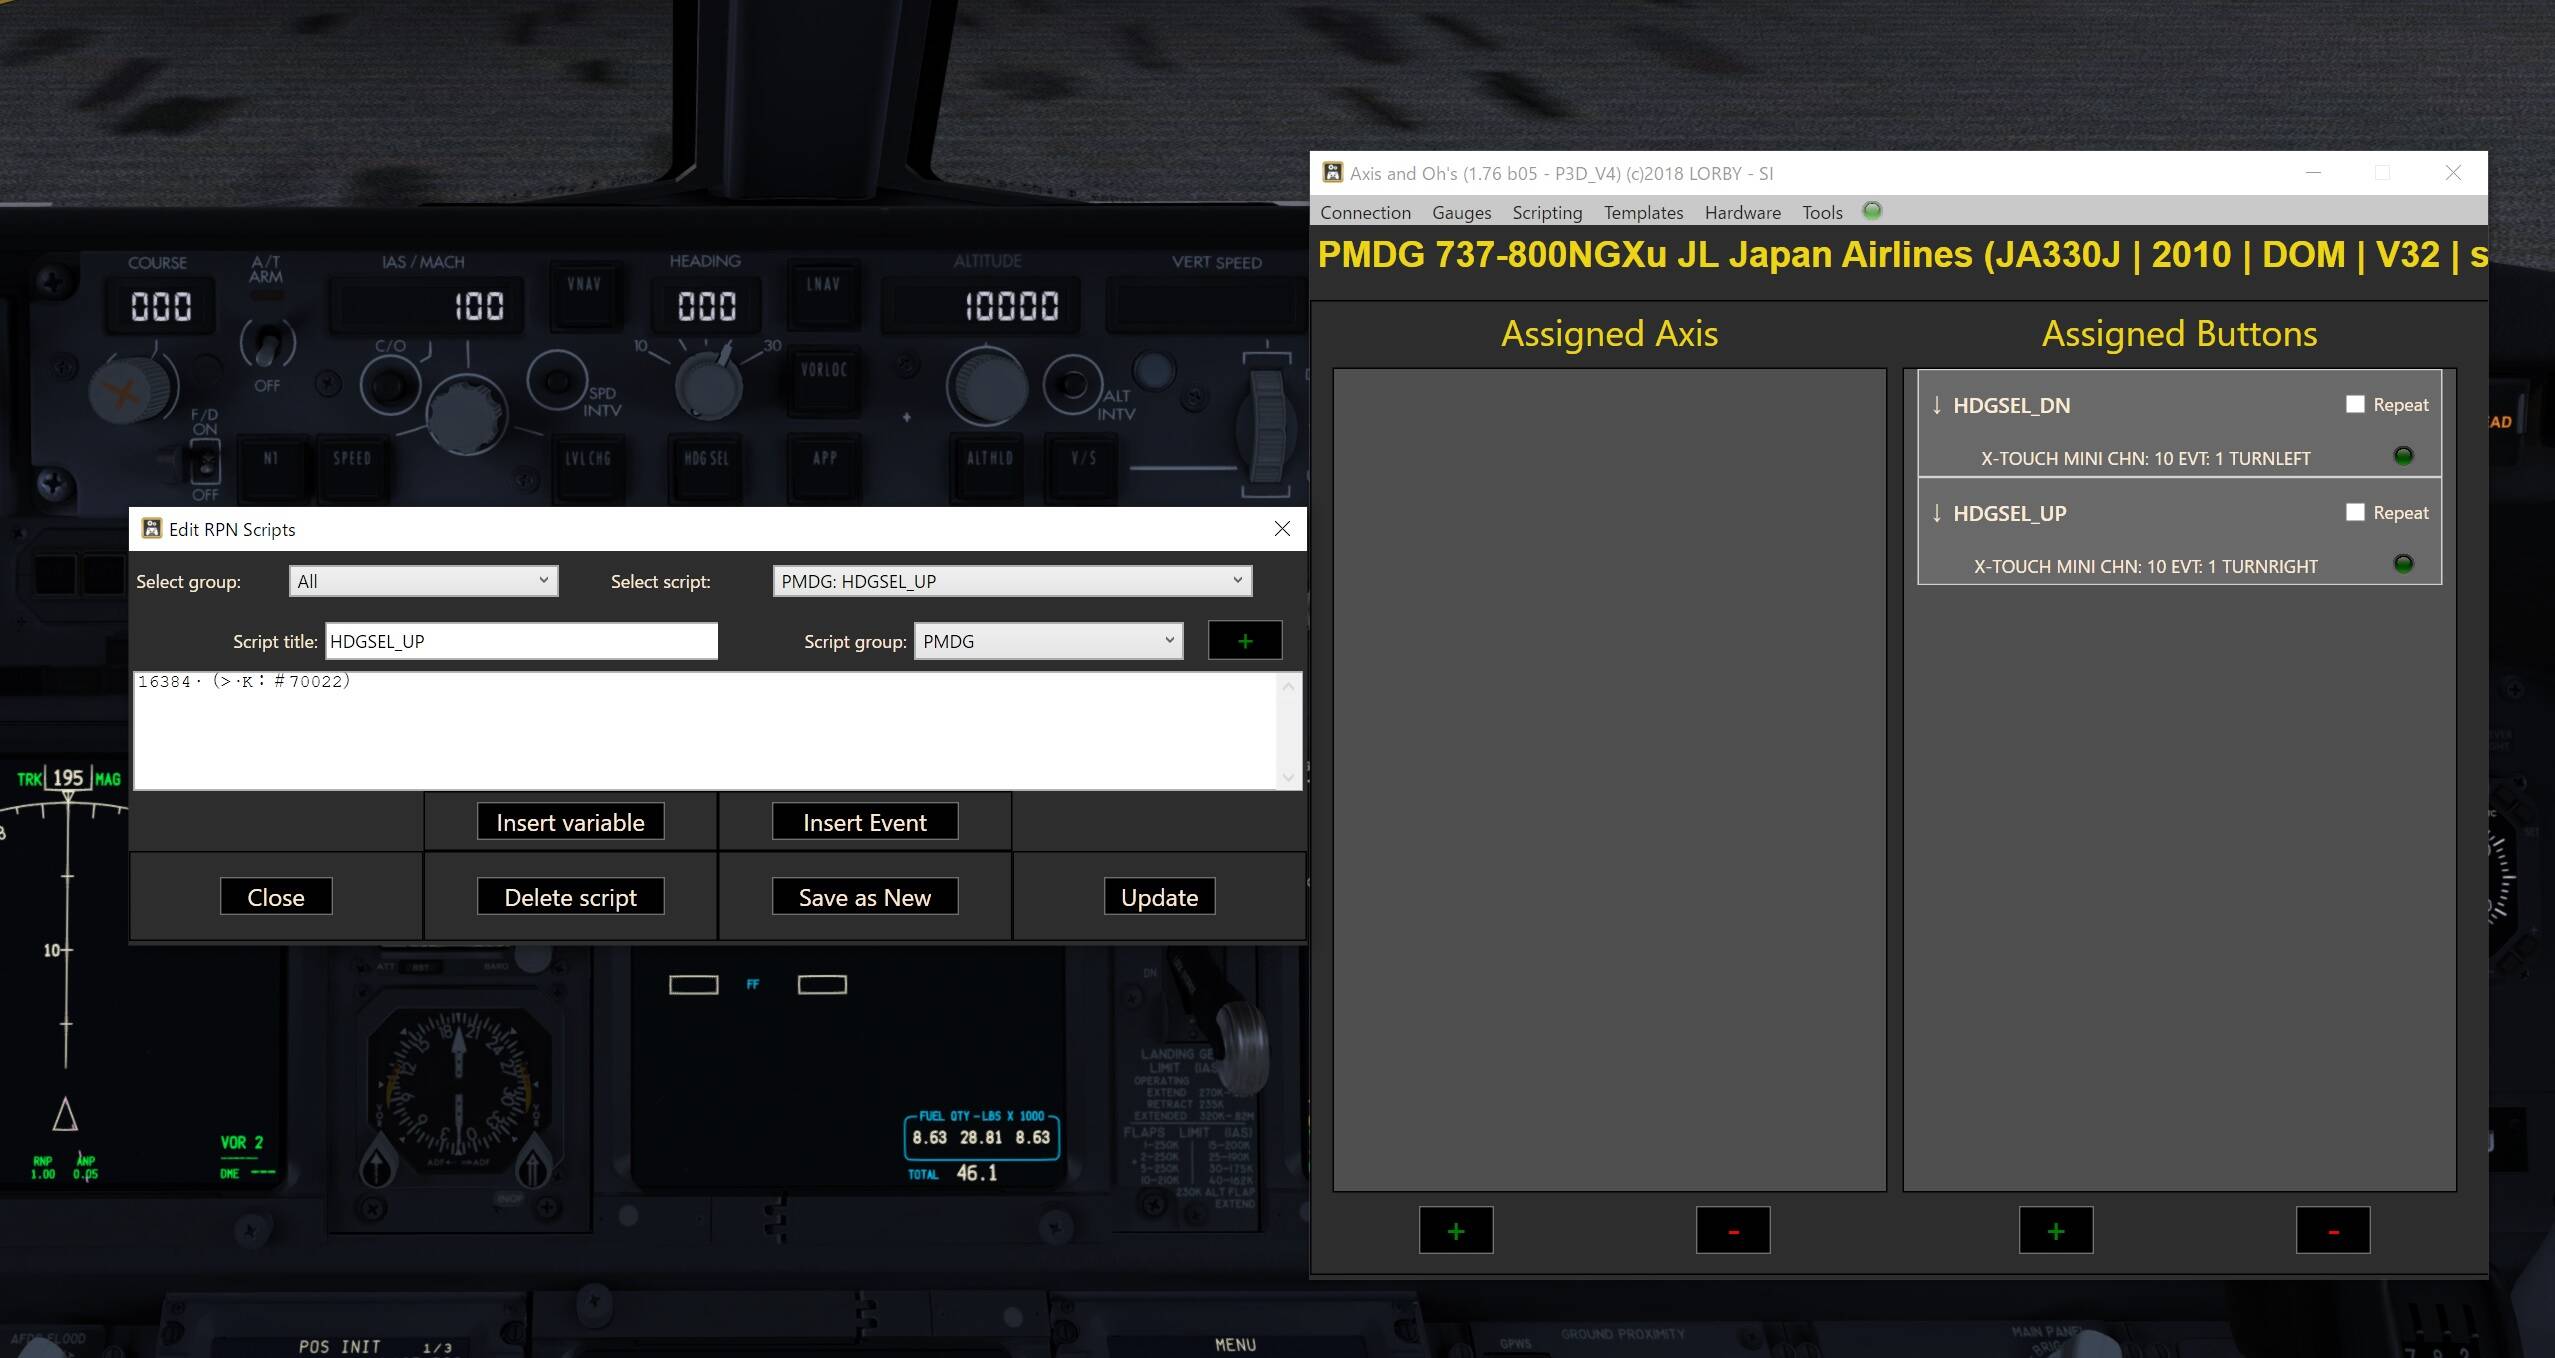Open the Select group dropdown
The image size is (2555, 1358).
(543, 580)
